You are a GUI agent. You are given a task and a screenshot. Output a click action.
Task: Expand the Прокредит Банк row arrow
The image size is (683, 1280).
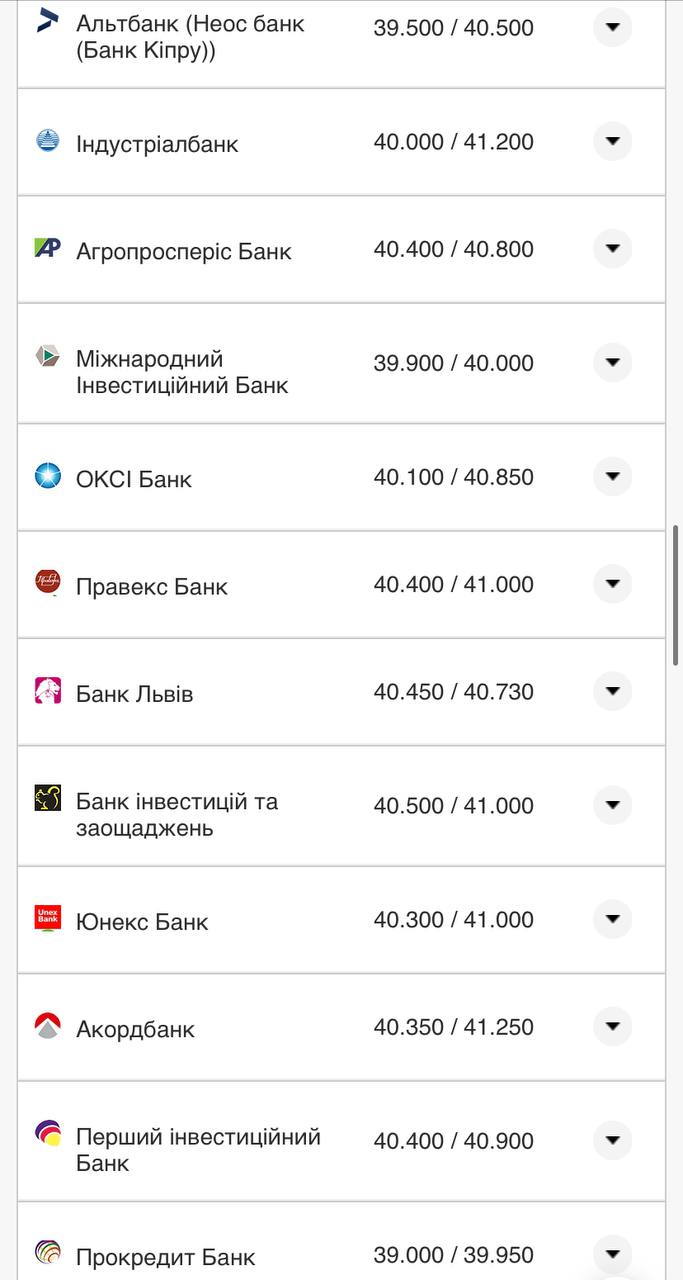(x=612, y=1254)
